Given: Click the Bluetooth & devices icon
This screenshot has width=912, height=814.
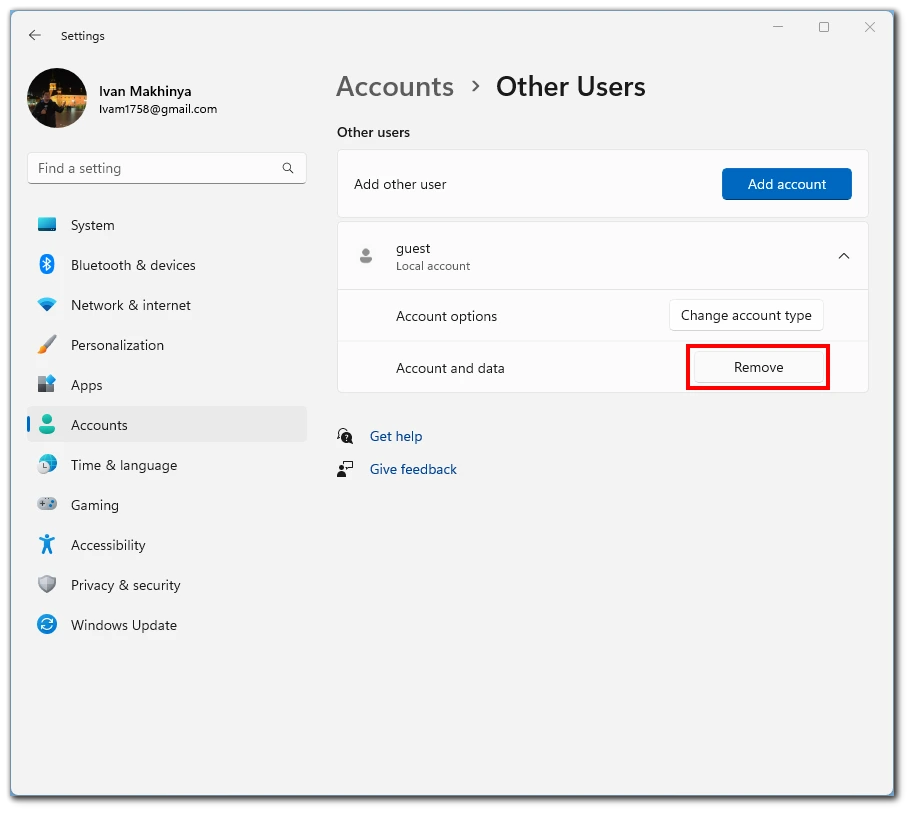Looking at the screenshot, I should [47, 265].
